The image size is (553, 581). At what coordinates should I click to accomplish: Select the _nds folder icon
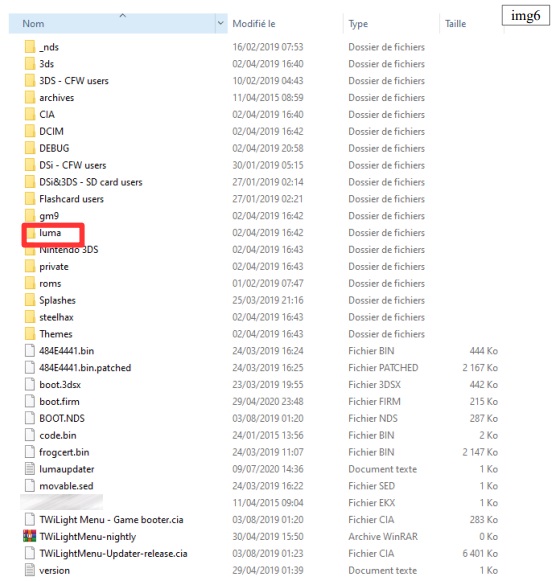tap(30, 47)
